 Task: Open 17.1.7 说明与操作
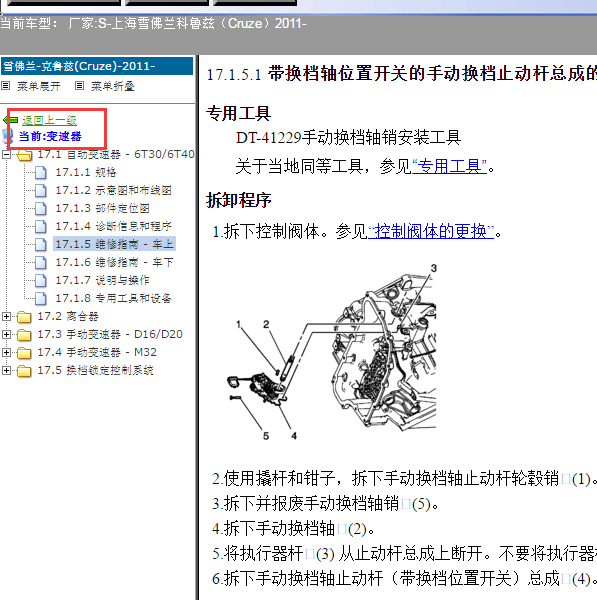click(103, 280)
